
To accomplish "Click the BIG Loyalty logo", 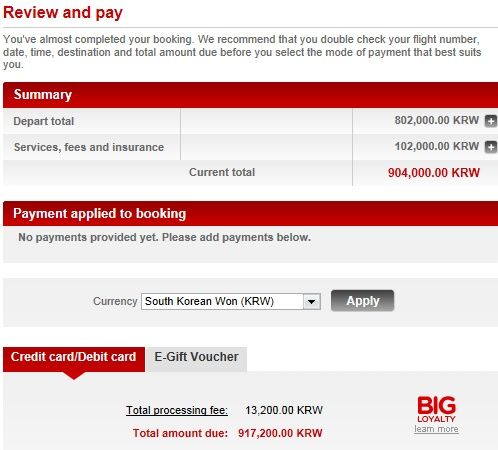I will click(x=436, y=409).
